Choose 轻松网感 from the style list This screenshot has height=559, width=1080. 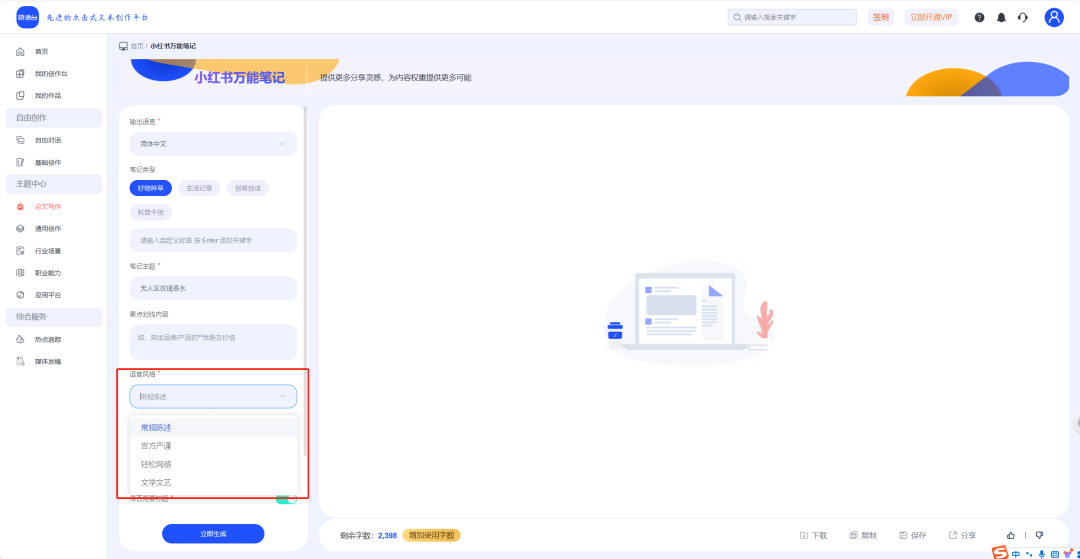pyautogui.click(x=214, y=464)
